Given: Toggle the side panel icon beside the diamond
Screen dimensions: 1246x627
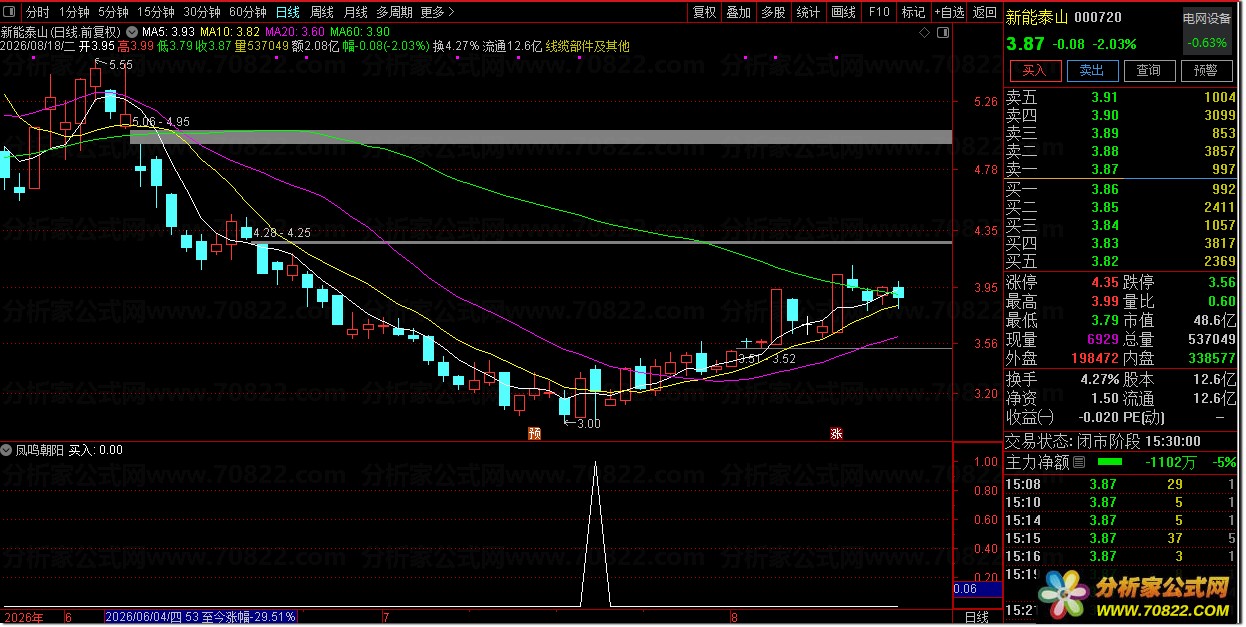Looking at the screenshot, I should click(x=943, y=33).
